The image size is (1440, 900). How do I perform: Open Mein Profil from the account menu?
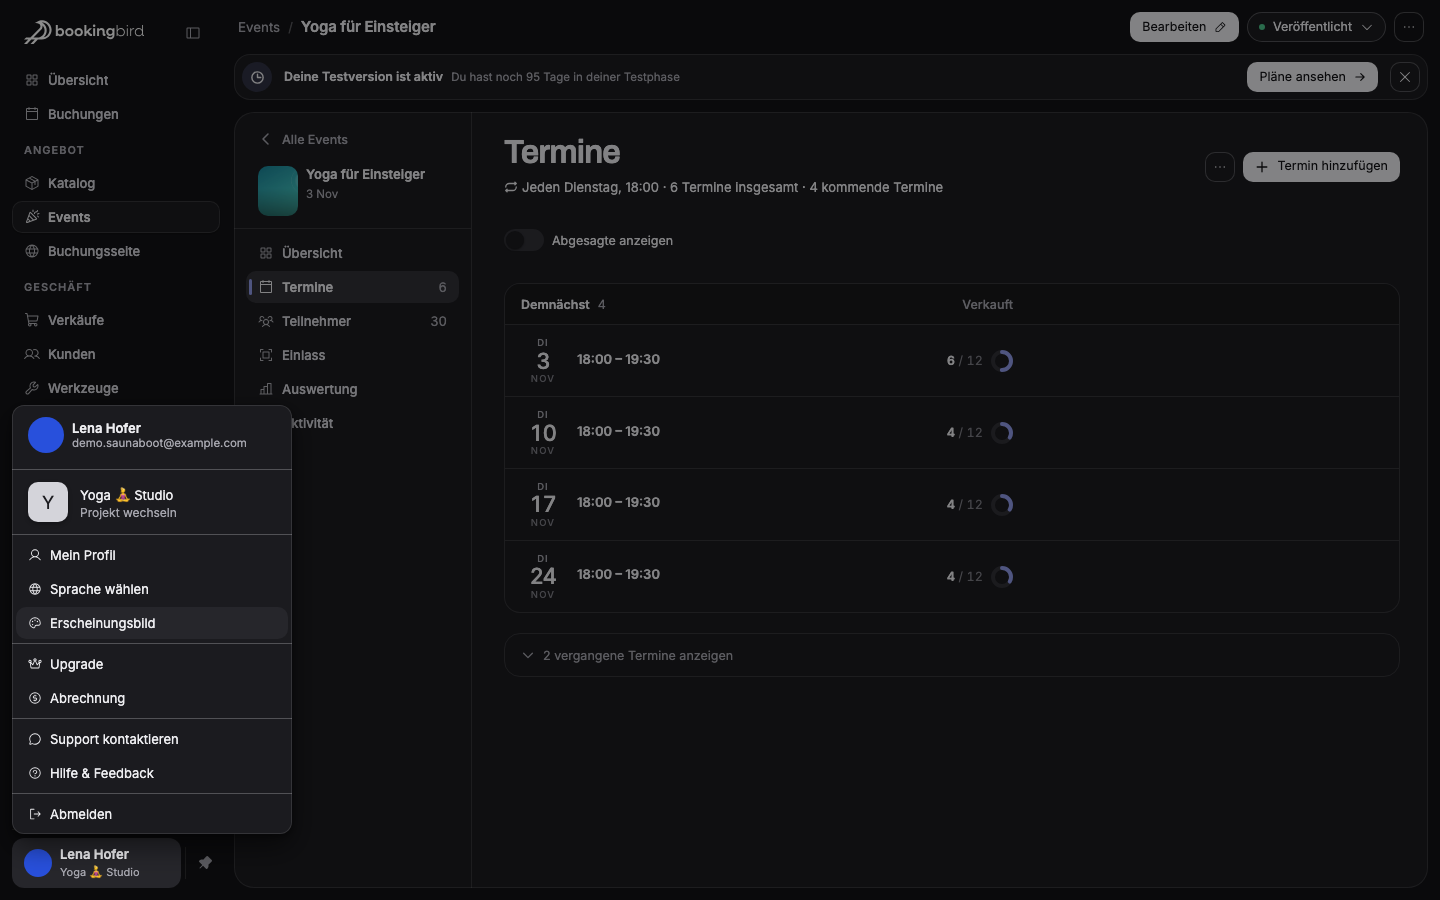coord(152,555)
